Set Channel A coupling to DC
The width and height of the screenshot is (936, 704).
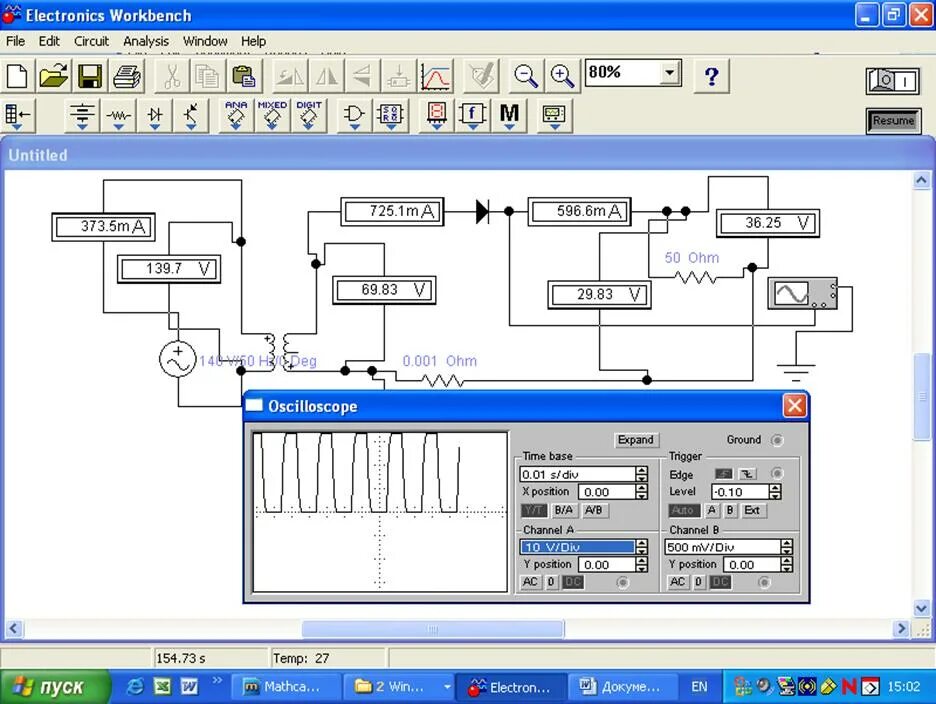pos(572,582)
